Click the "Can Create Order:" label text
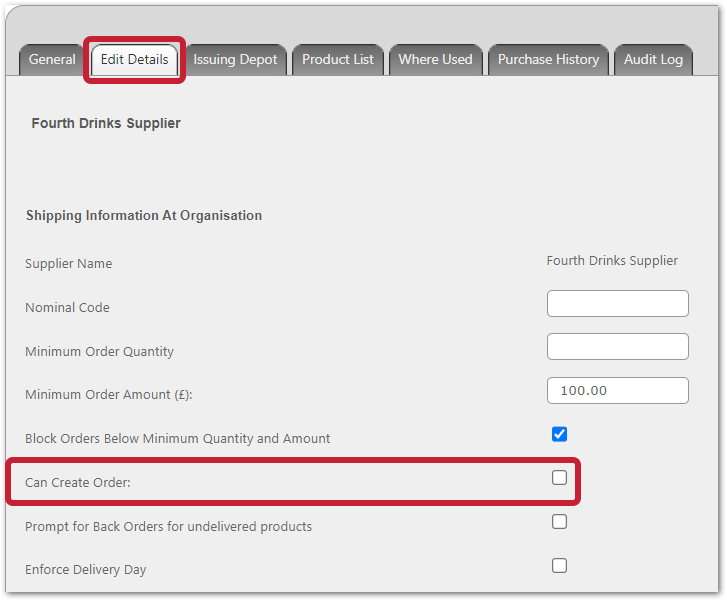The image size is (727, 601). pos(78,483)
